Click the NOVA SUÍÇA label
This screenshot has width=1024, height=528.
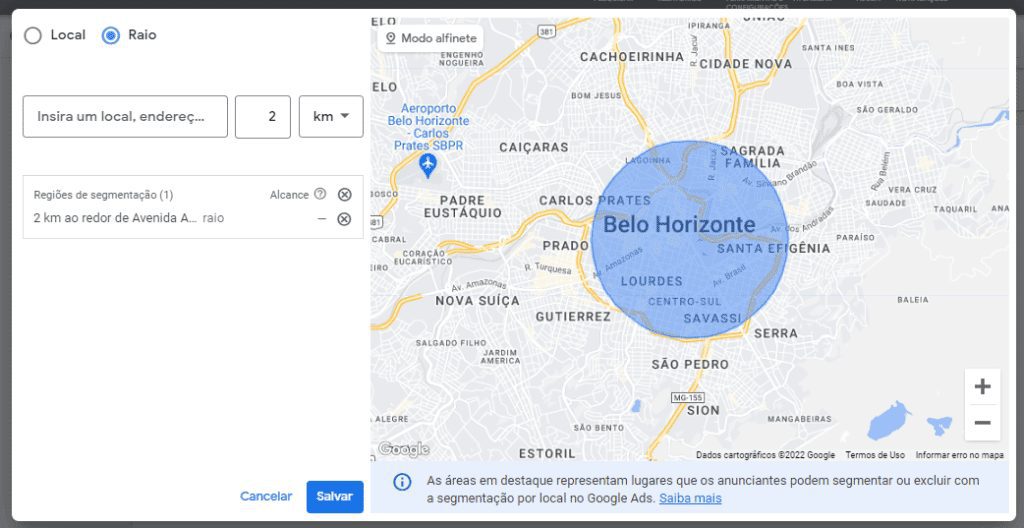(x=478, y=301)
